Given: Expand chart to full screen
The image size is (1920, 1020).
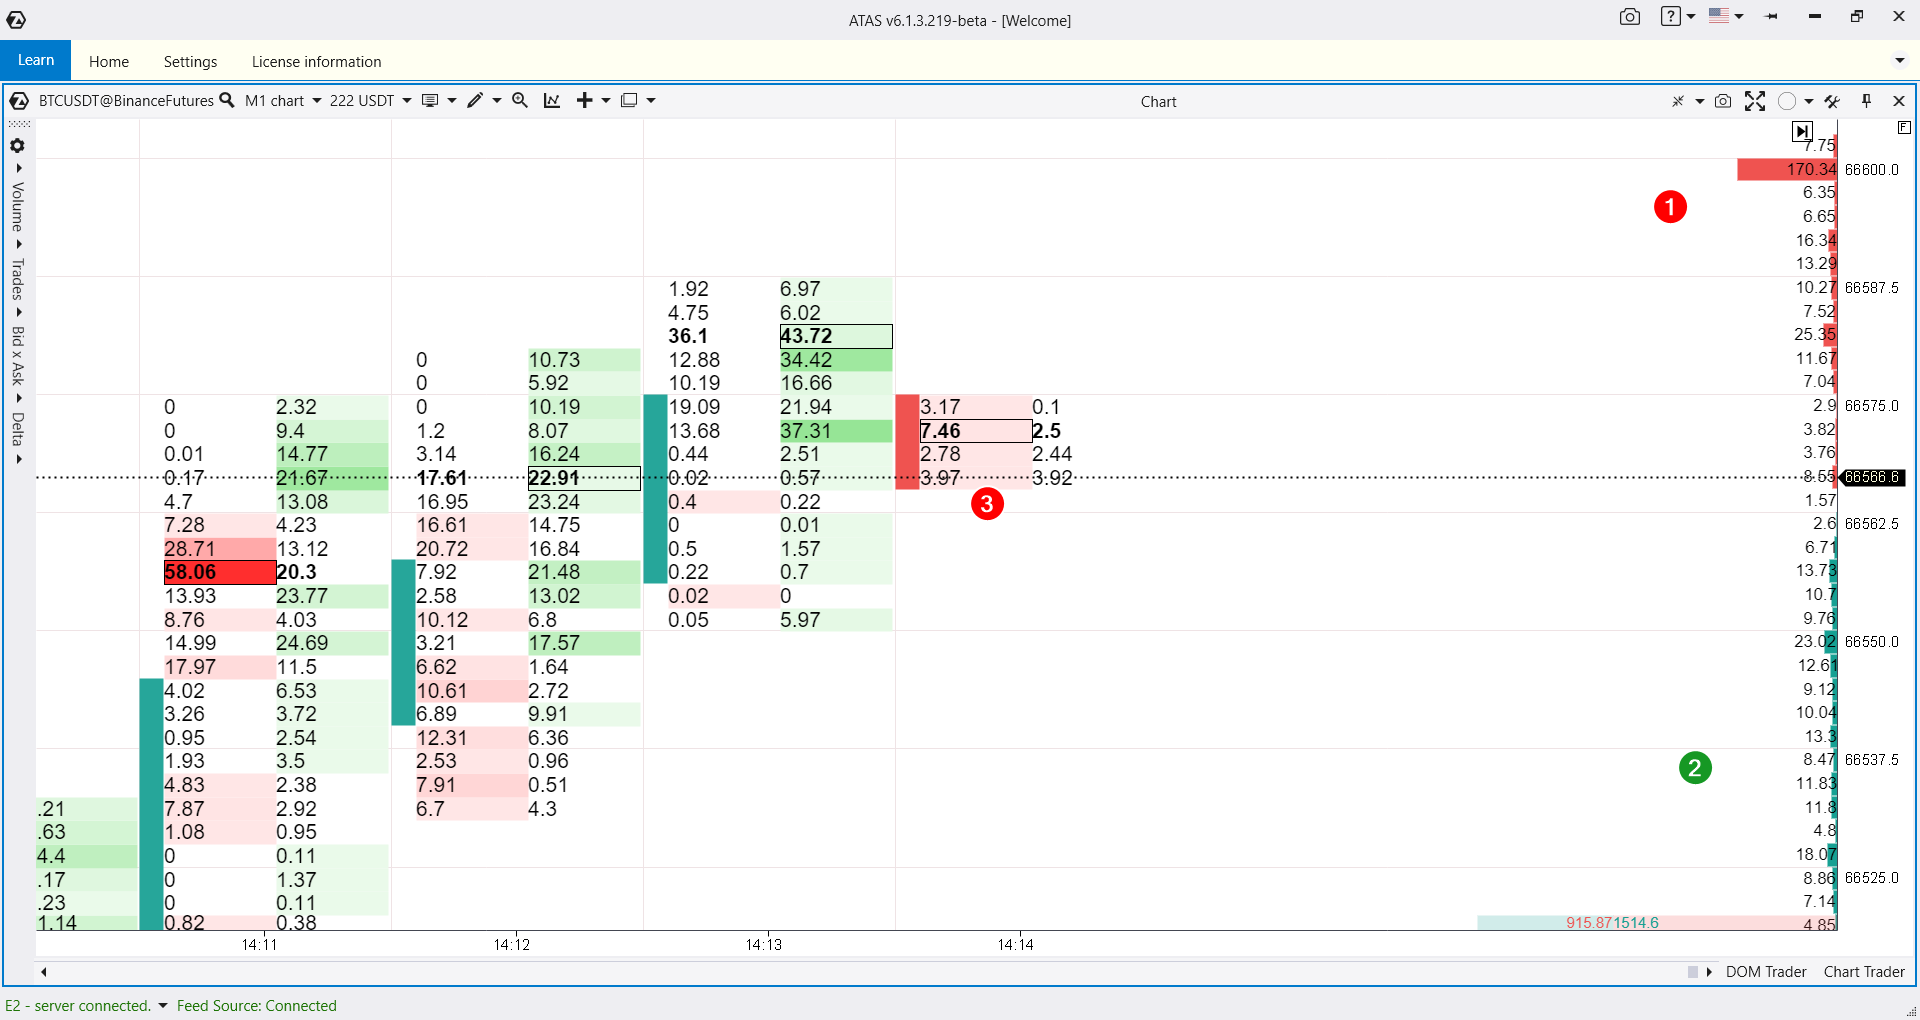Looking at the screenshot, I should pyautogui.click(x=1754, y=101).
